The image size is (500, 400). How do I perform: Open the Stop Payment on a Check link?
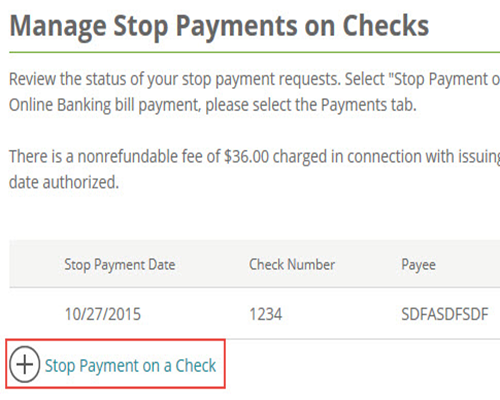click(x=131, y=366)
